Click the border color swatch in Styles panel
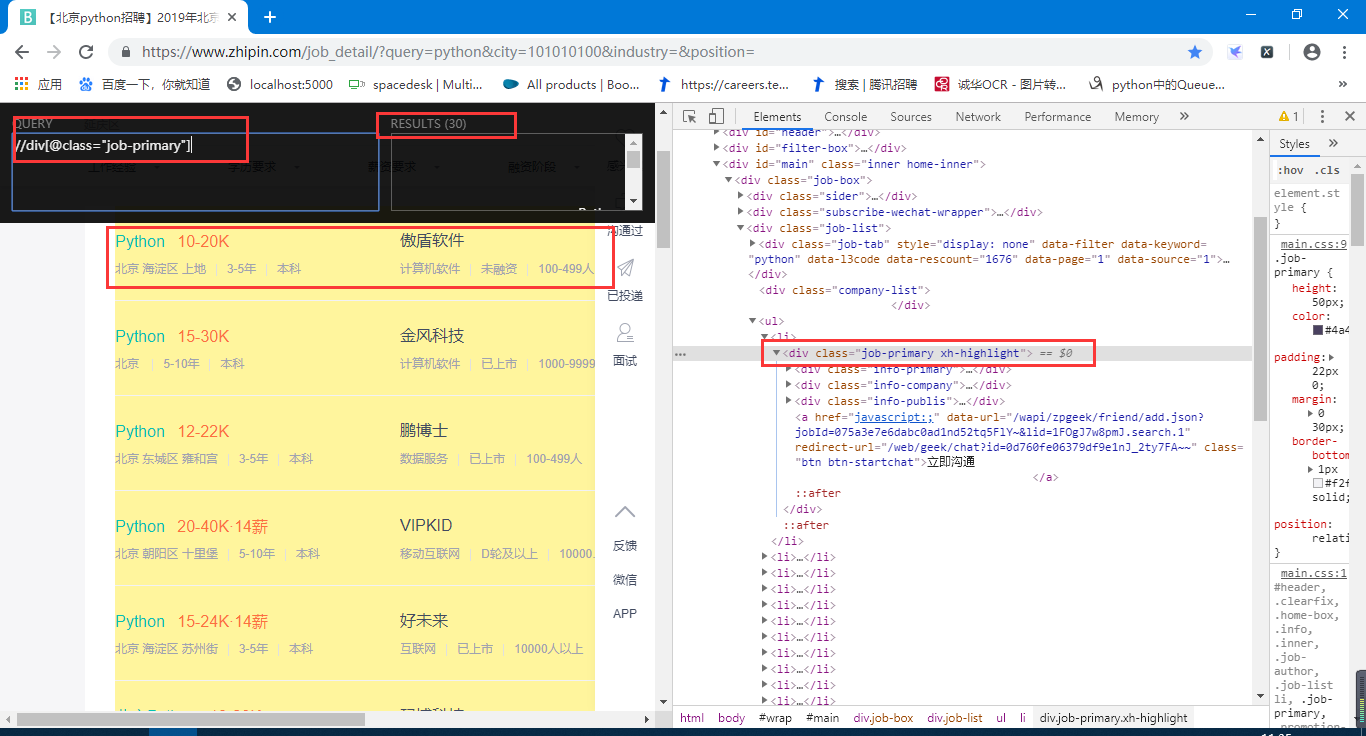Viewport: 1366px width, 736px height. (1316, 482)
